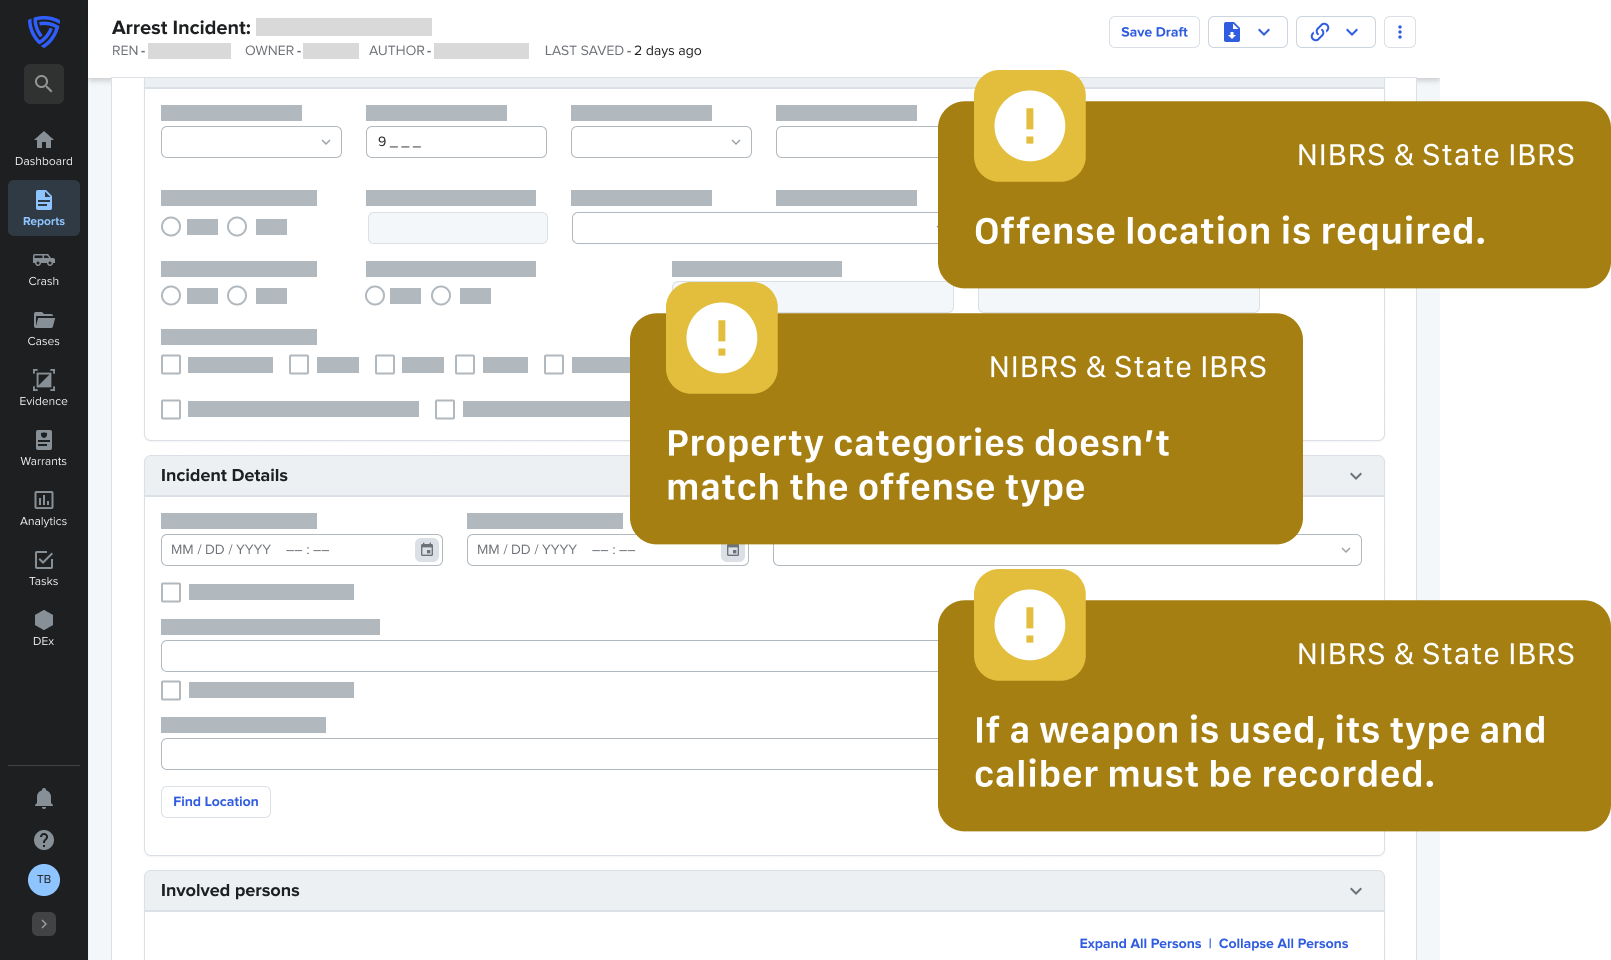Screen dimensions: 1611x960
Task: Collapse the Incident Details section
Action: (1355, 476)
